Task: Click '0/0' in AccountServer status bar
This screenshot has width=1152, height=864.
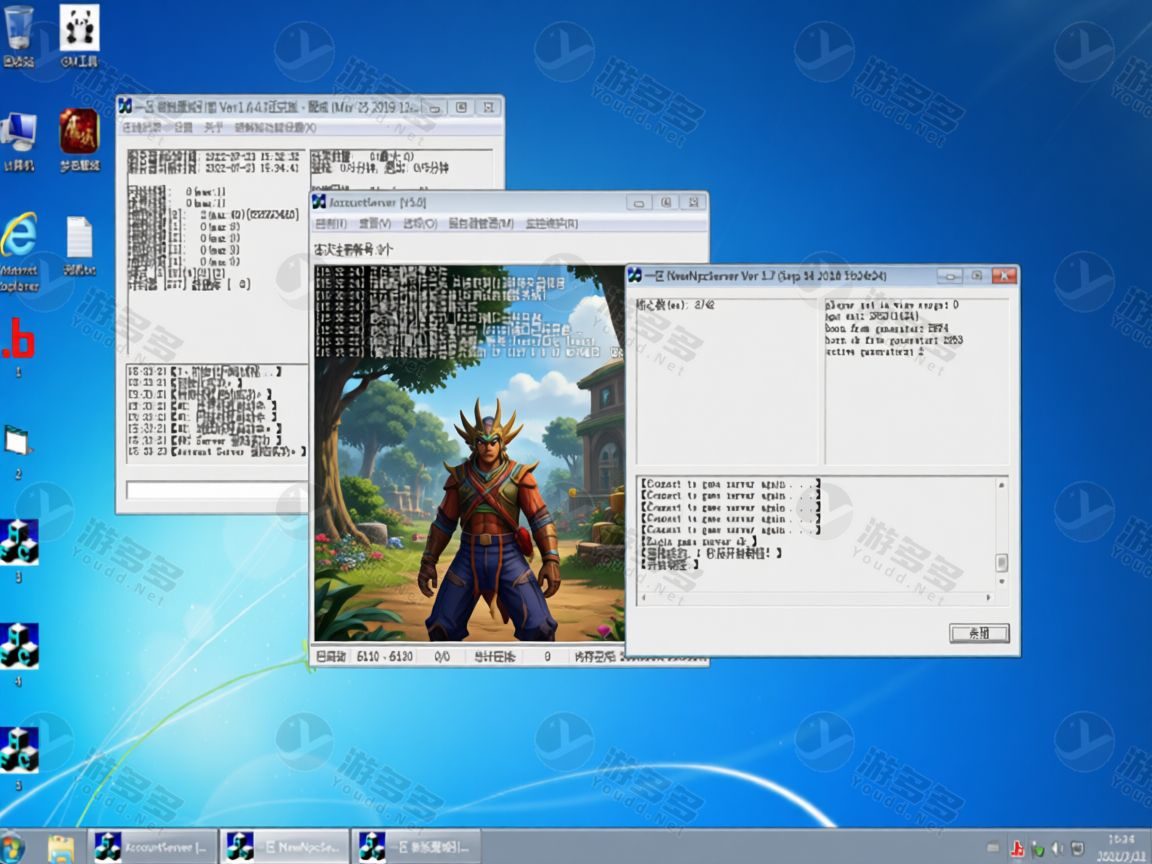Action: click(x=442, y=656)
